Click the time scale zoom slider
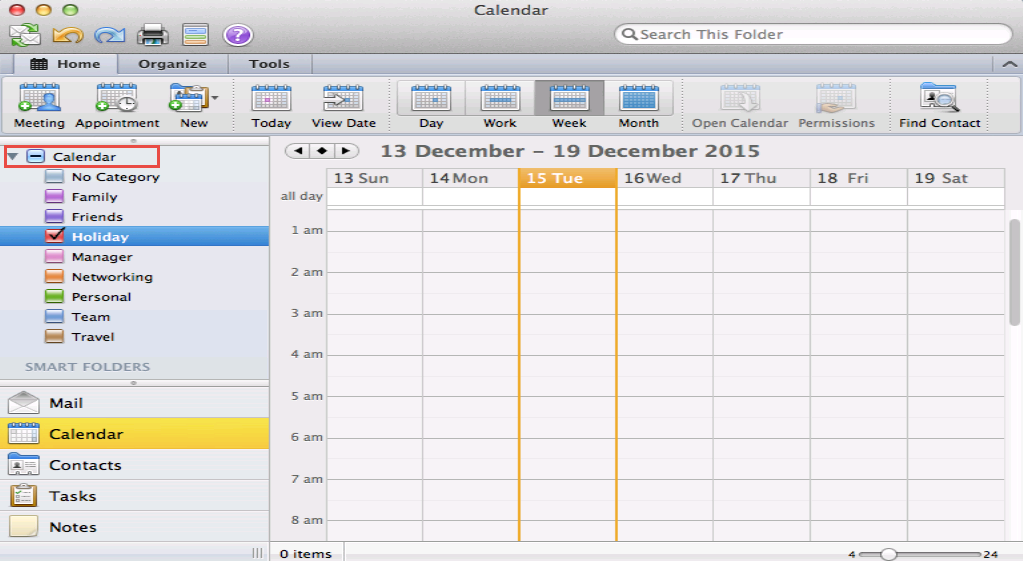Image resolution: width=1023 pixels, height=561 pixels. pyautogui.click(x=888, y=554)
